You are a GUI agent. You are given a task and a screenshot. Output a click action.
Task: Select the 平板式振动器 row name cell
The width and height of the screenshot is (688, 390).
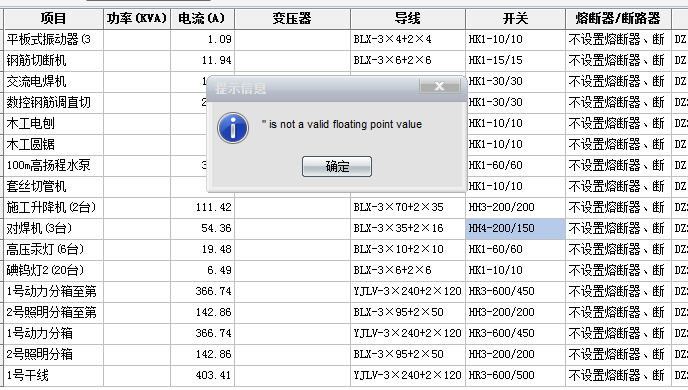(54, 39)
